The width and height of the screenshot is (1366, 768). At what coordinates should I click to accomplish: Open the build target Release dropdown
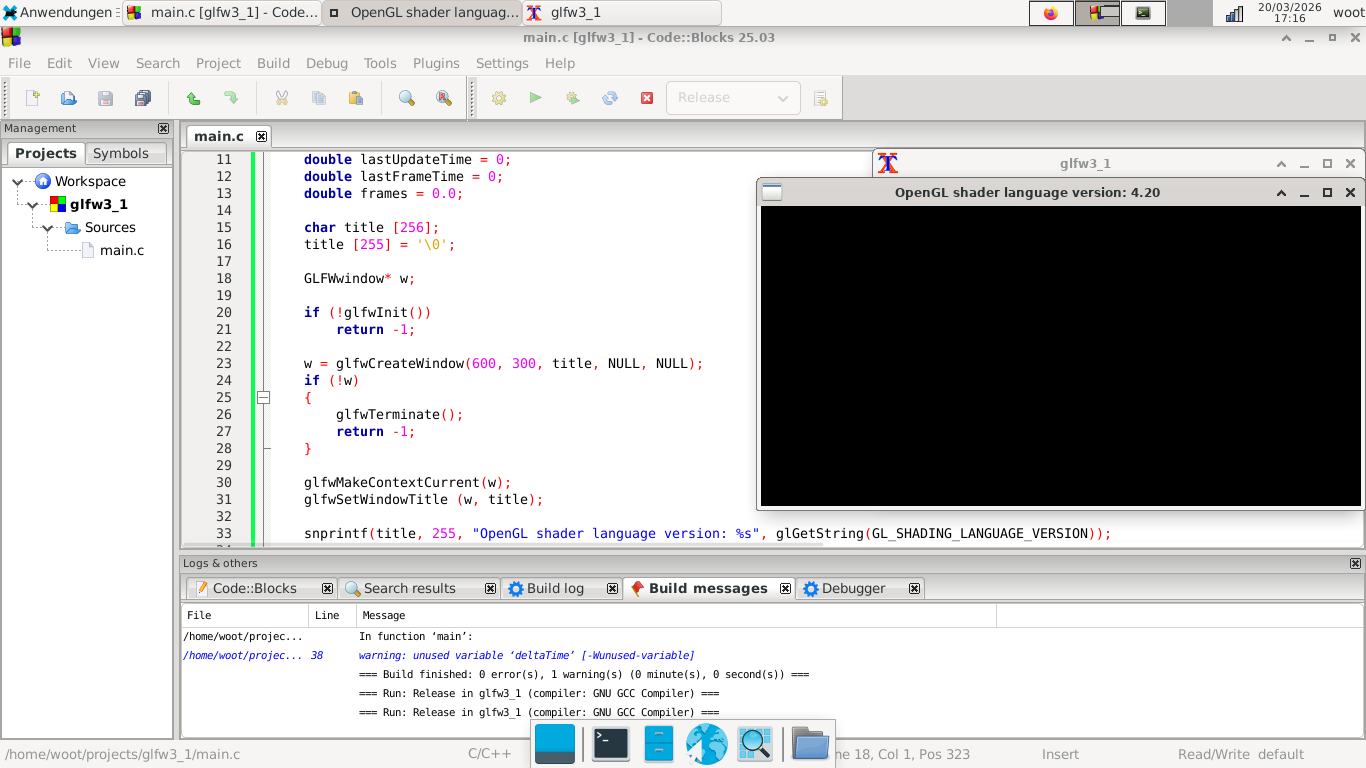733,98
